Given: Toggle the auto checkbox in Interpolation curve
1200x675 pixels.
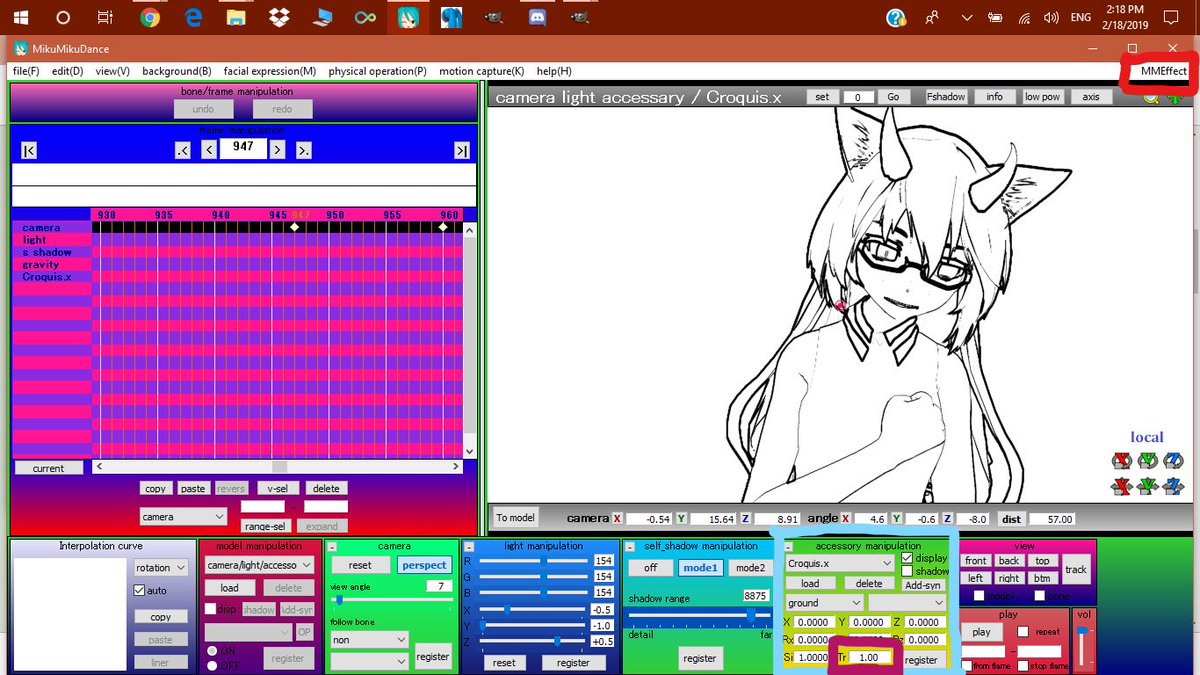Looking at the screenshot, I should (x=140, y=591).
